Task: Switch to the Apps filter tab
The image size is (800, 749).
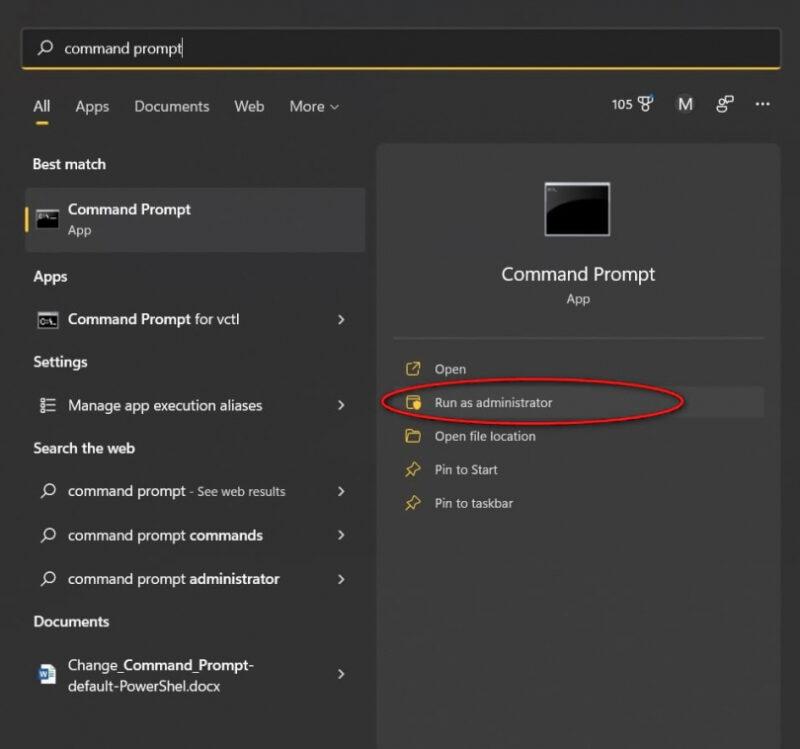Action: click(x=92, y=106)
